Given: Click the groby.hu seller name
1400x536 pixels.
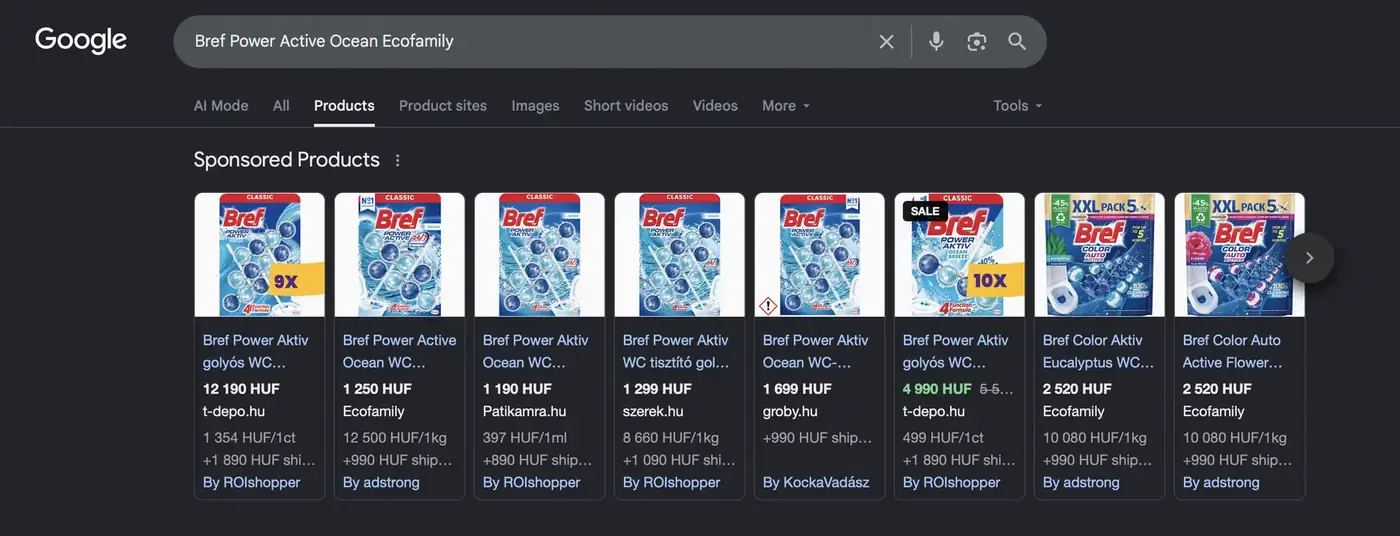Looking at the screenshot, I should (x=790, y=411).
